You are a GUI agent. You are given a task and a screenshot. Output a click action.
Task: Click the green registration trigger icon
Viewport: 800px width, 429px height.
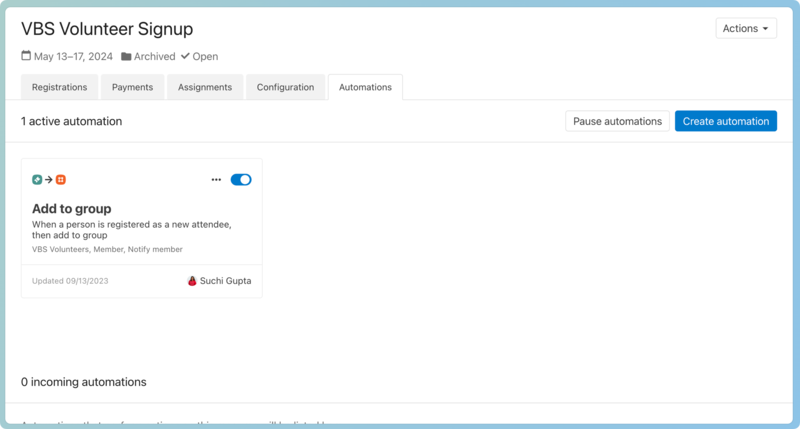click(x=37, y=180)
